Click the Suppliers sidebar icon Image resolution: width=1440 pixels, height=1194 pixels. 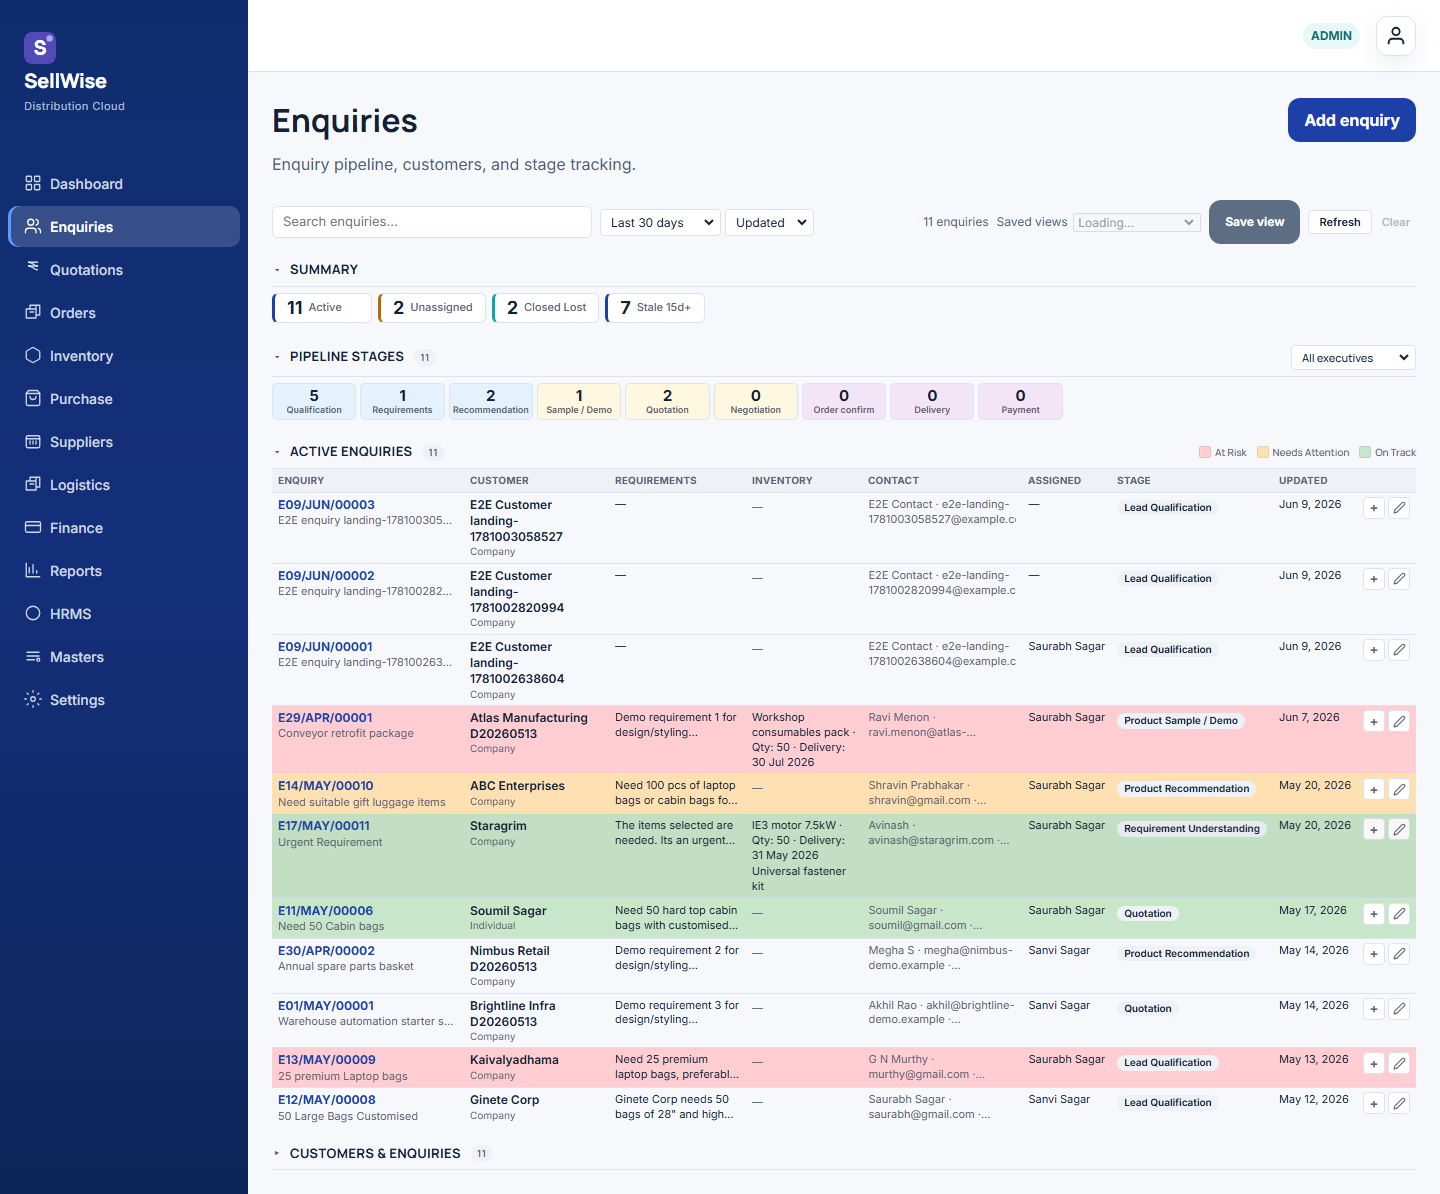tap(33, 441)
